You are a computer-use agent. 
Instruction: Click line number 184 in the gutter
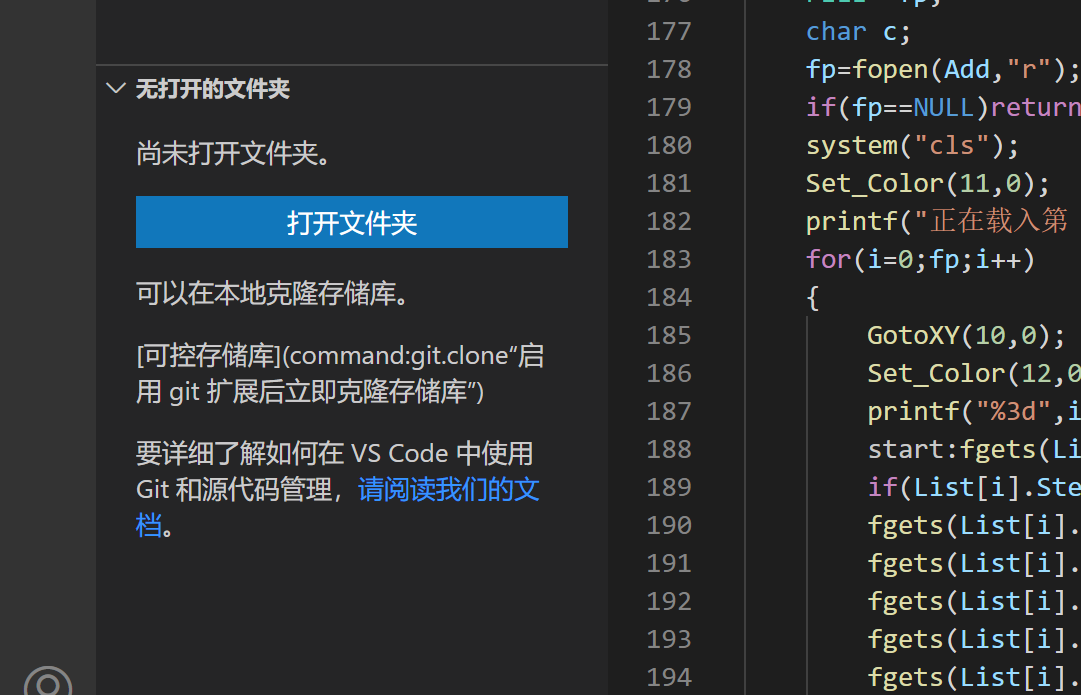pyautogui.click(x=668, y=297)
